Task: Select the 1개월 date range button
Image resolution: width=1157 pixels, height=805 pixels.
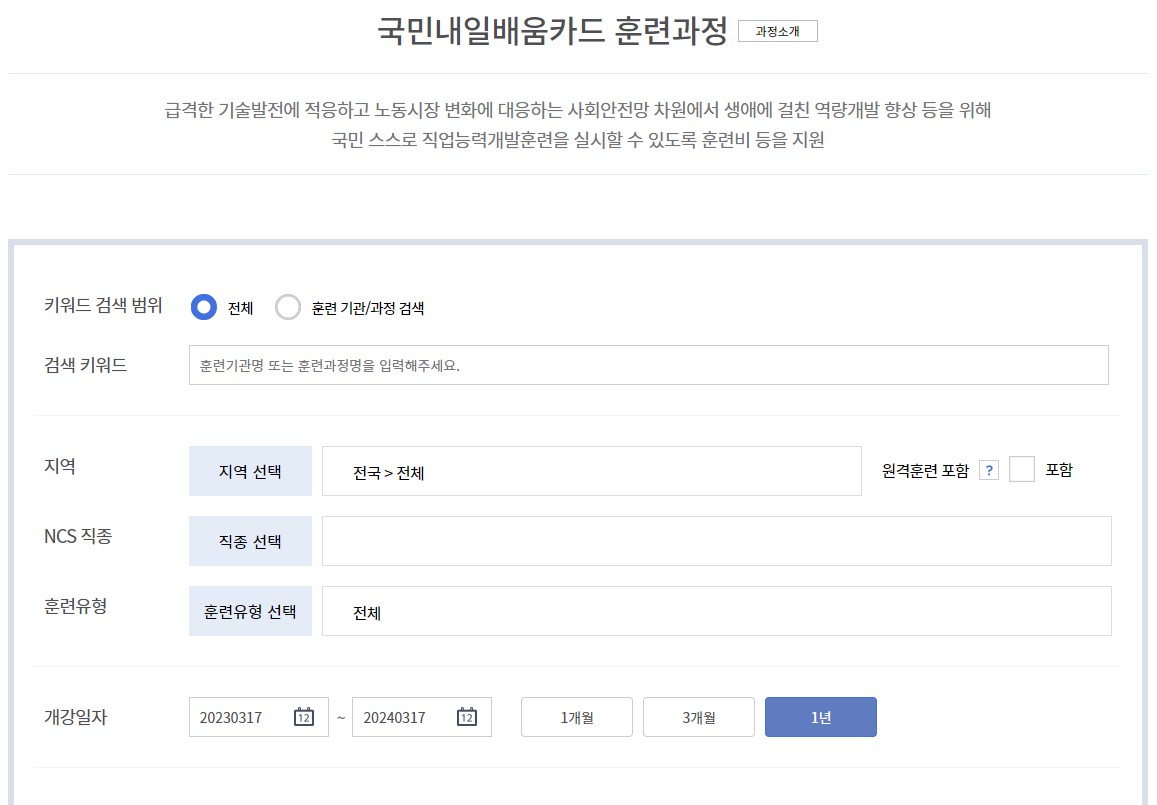Action: 576,716
